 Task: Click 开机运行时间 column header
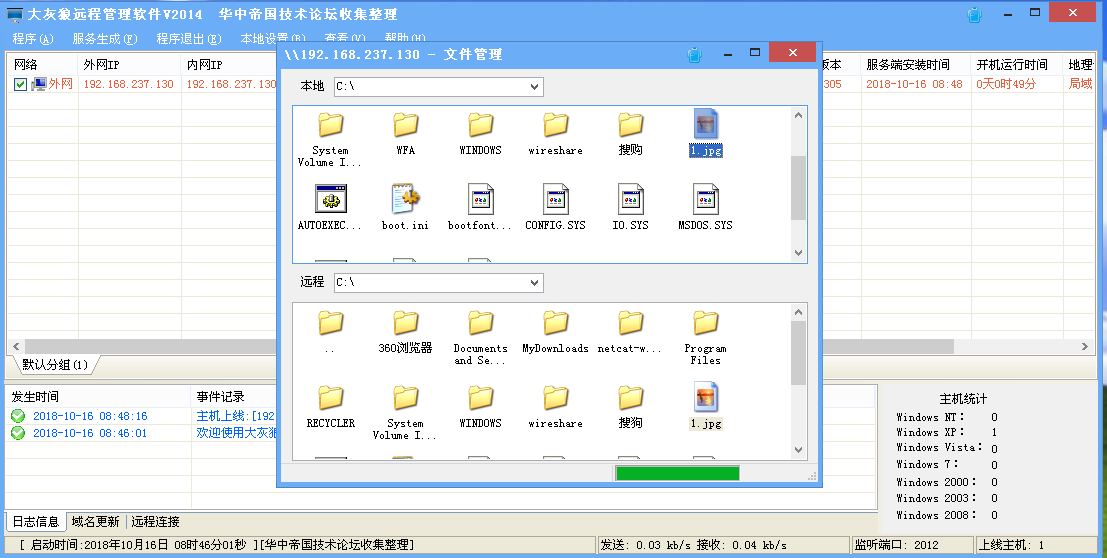(1017, 64)
